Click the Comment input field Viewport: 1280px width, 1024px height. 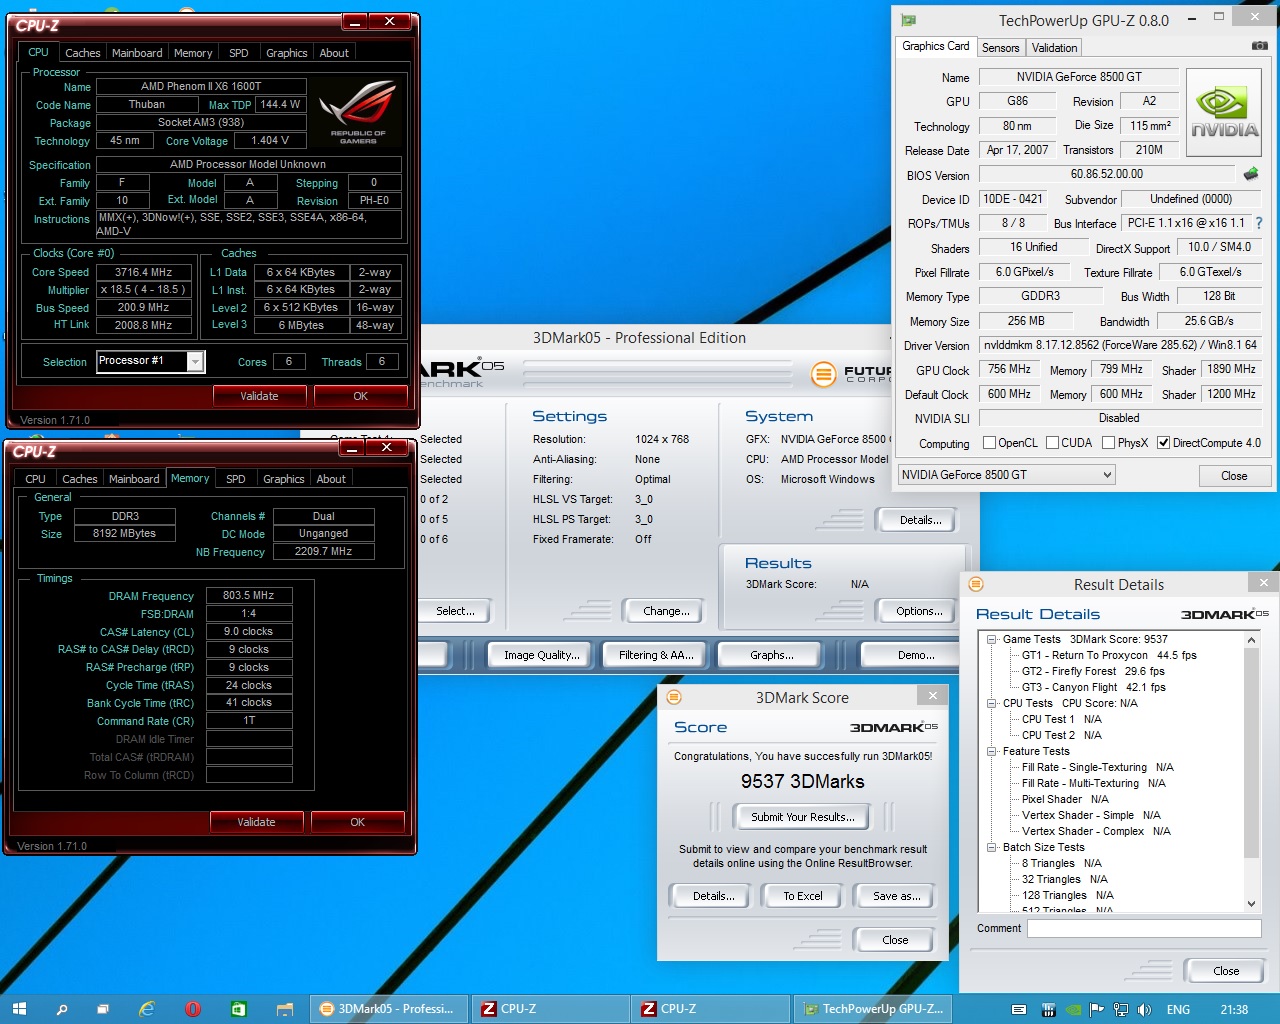(x=1144, y=928)
